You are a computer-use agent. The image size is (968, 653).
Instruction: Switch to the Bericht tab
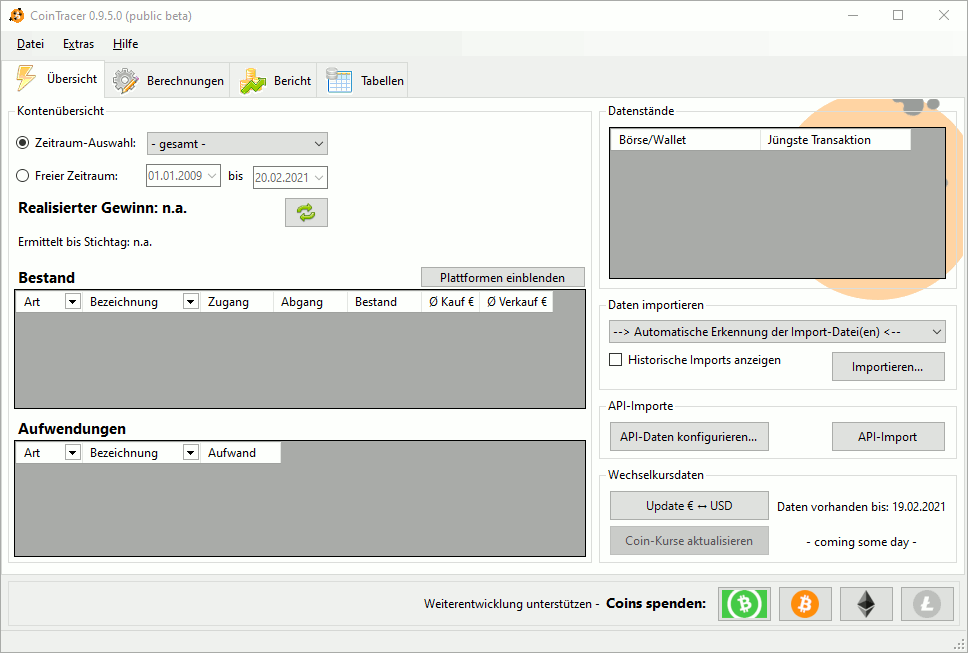[273, 81]
